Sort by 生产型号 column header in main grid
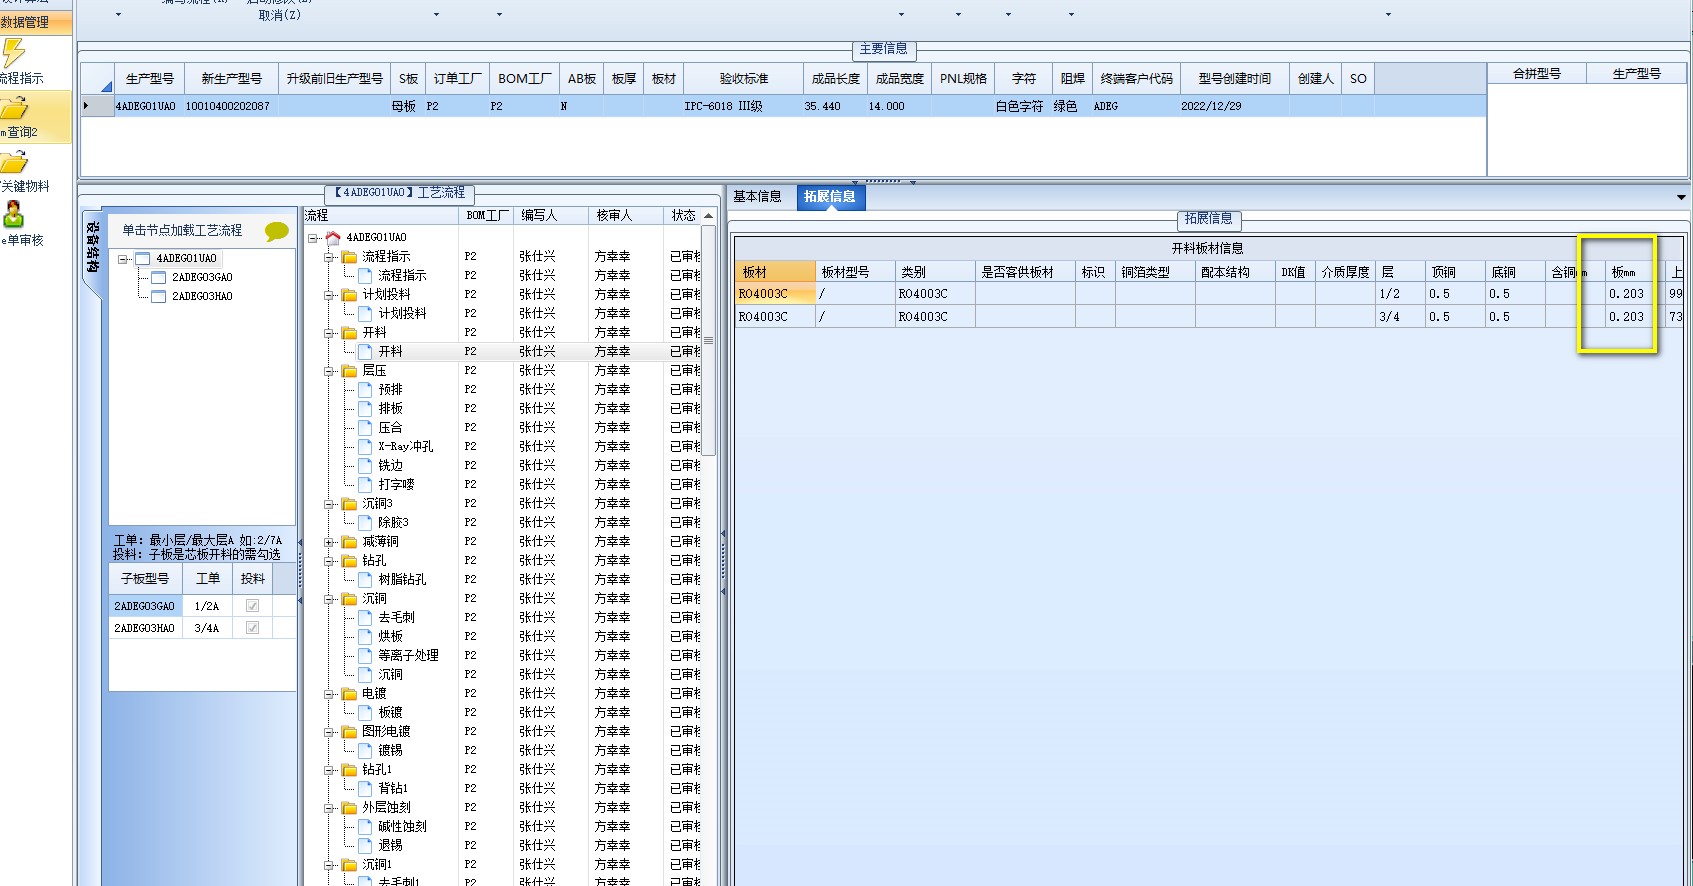Image resolution: width=1693 pixels, height=886 pixels. 150,78
